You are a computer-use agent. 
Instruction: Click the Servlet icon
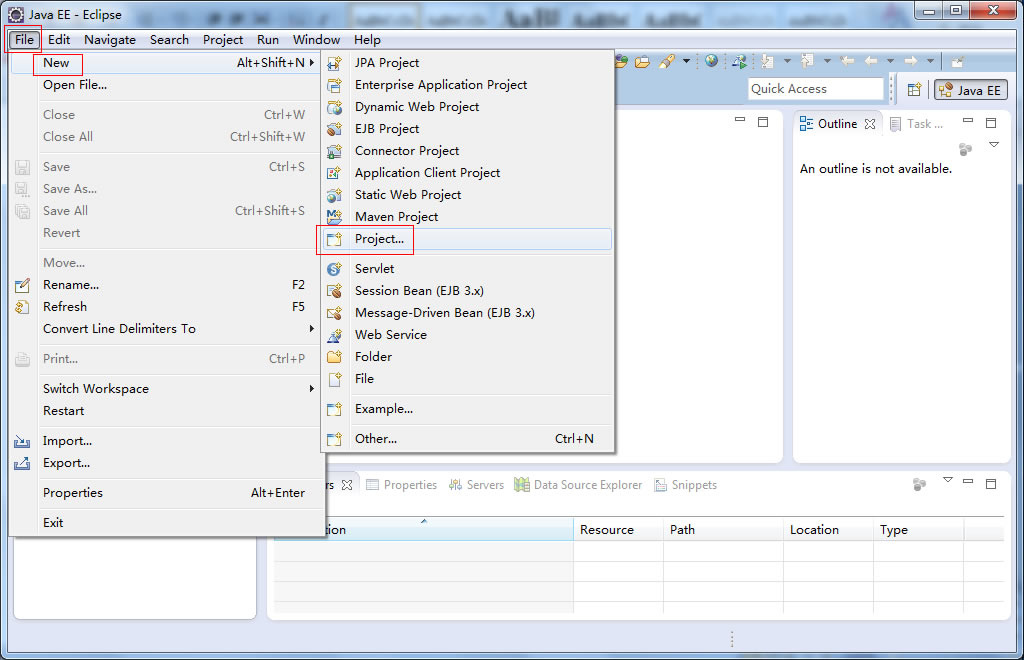pos(334,269)
